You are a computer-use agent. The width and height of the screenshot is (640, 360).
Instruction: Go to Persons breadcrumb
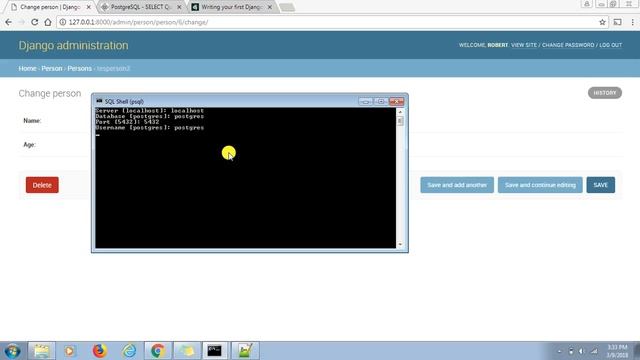click(x=80, y=68)
